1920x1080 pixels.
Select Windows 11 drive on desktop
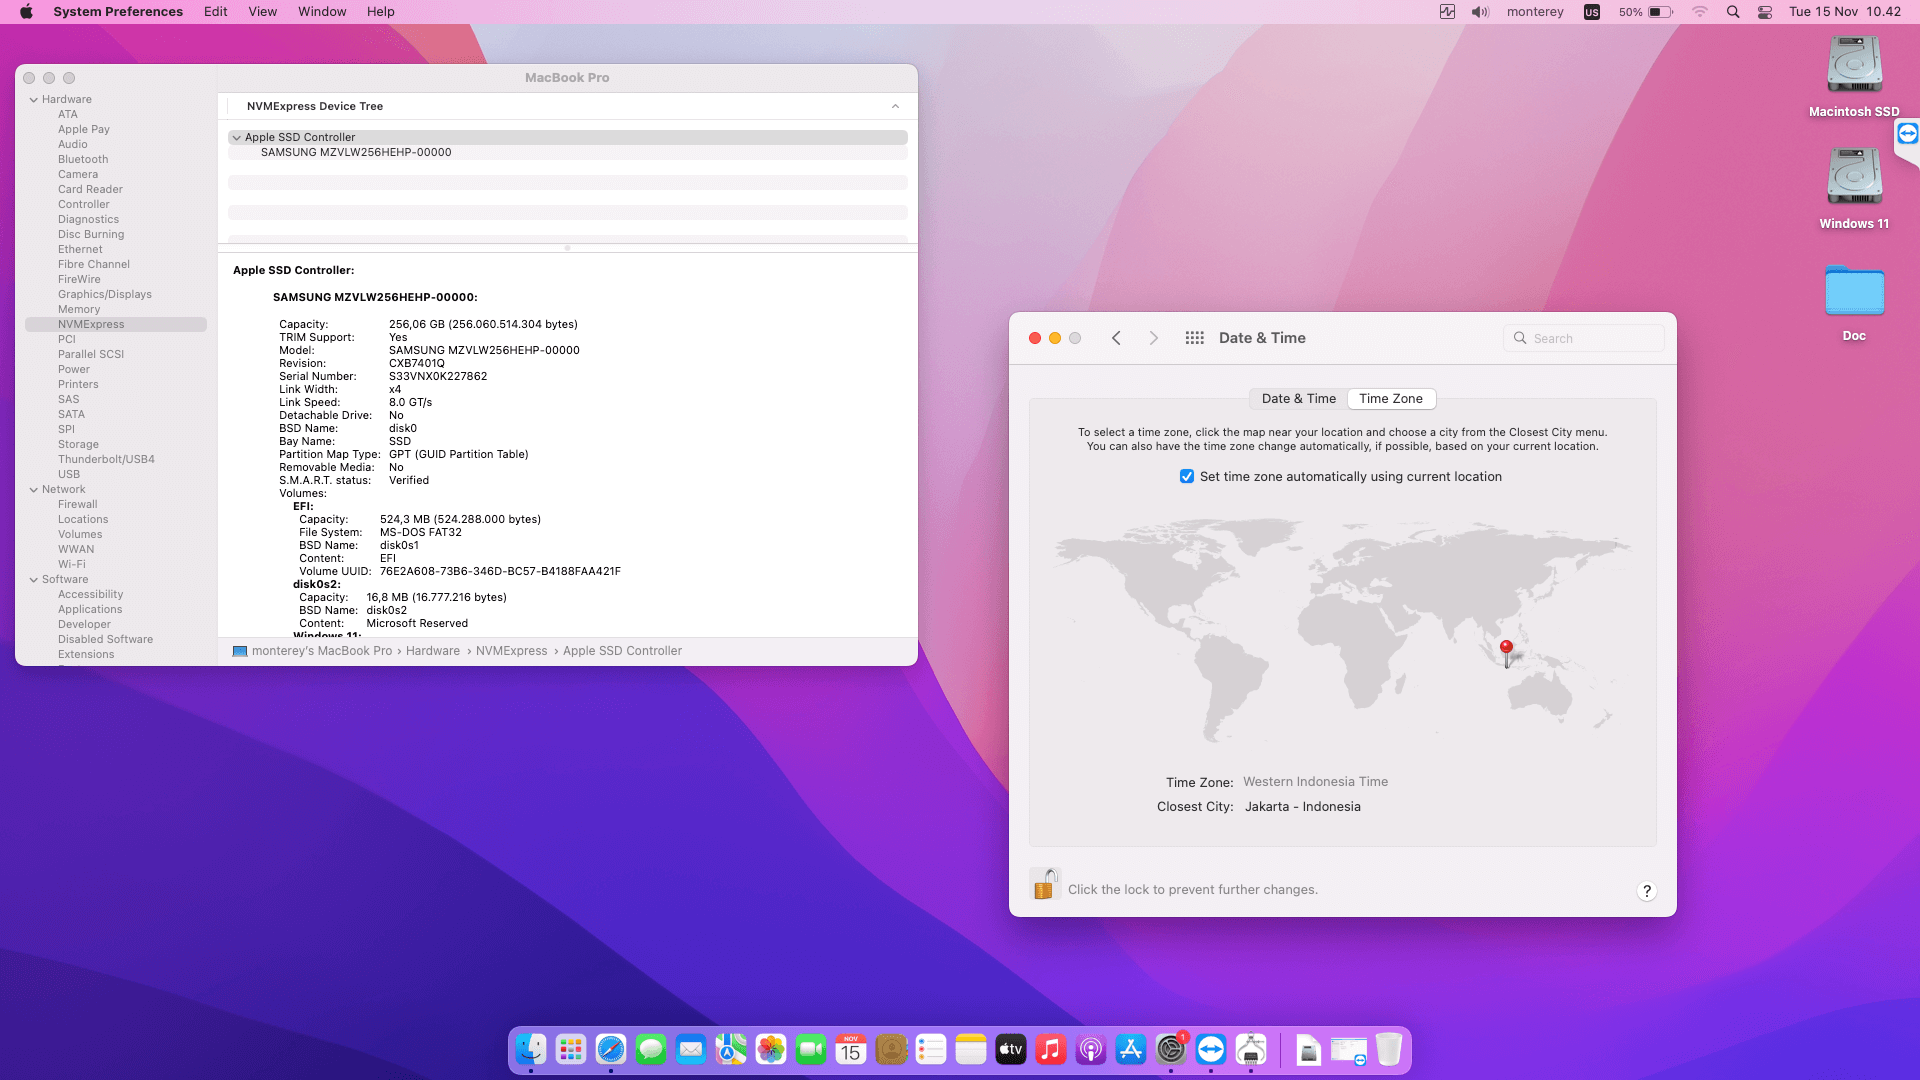pyautogui.click(x=1854, y=189)
